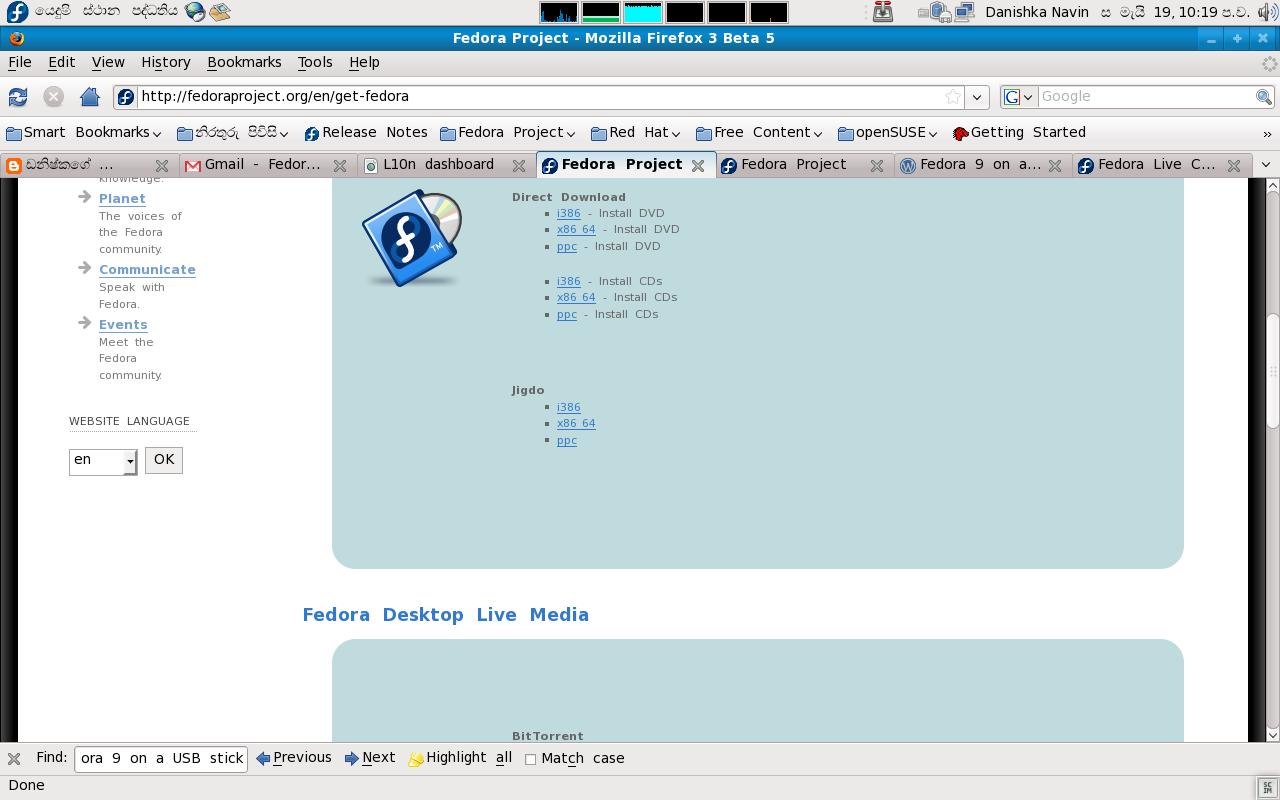Toggle Match case checkbox

tap(531, 760)
